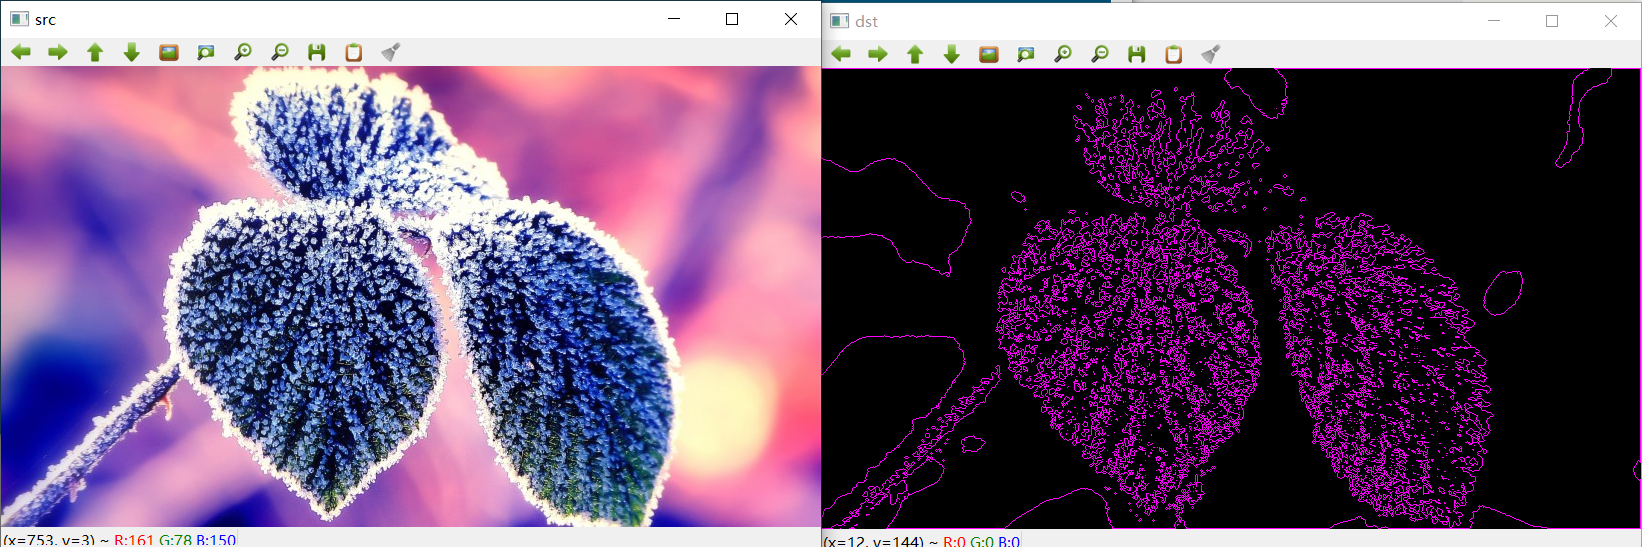The image size is (1642, 547).
Task: Click the 'B:0' value in dst status bar
Action: (1009, 541)
